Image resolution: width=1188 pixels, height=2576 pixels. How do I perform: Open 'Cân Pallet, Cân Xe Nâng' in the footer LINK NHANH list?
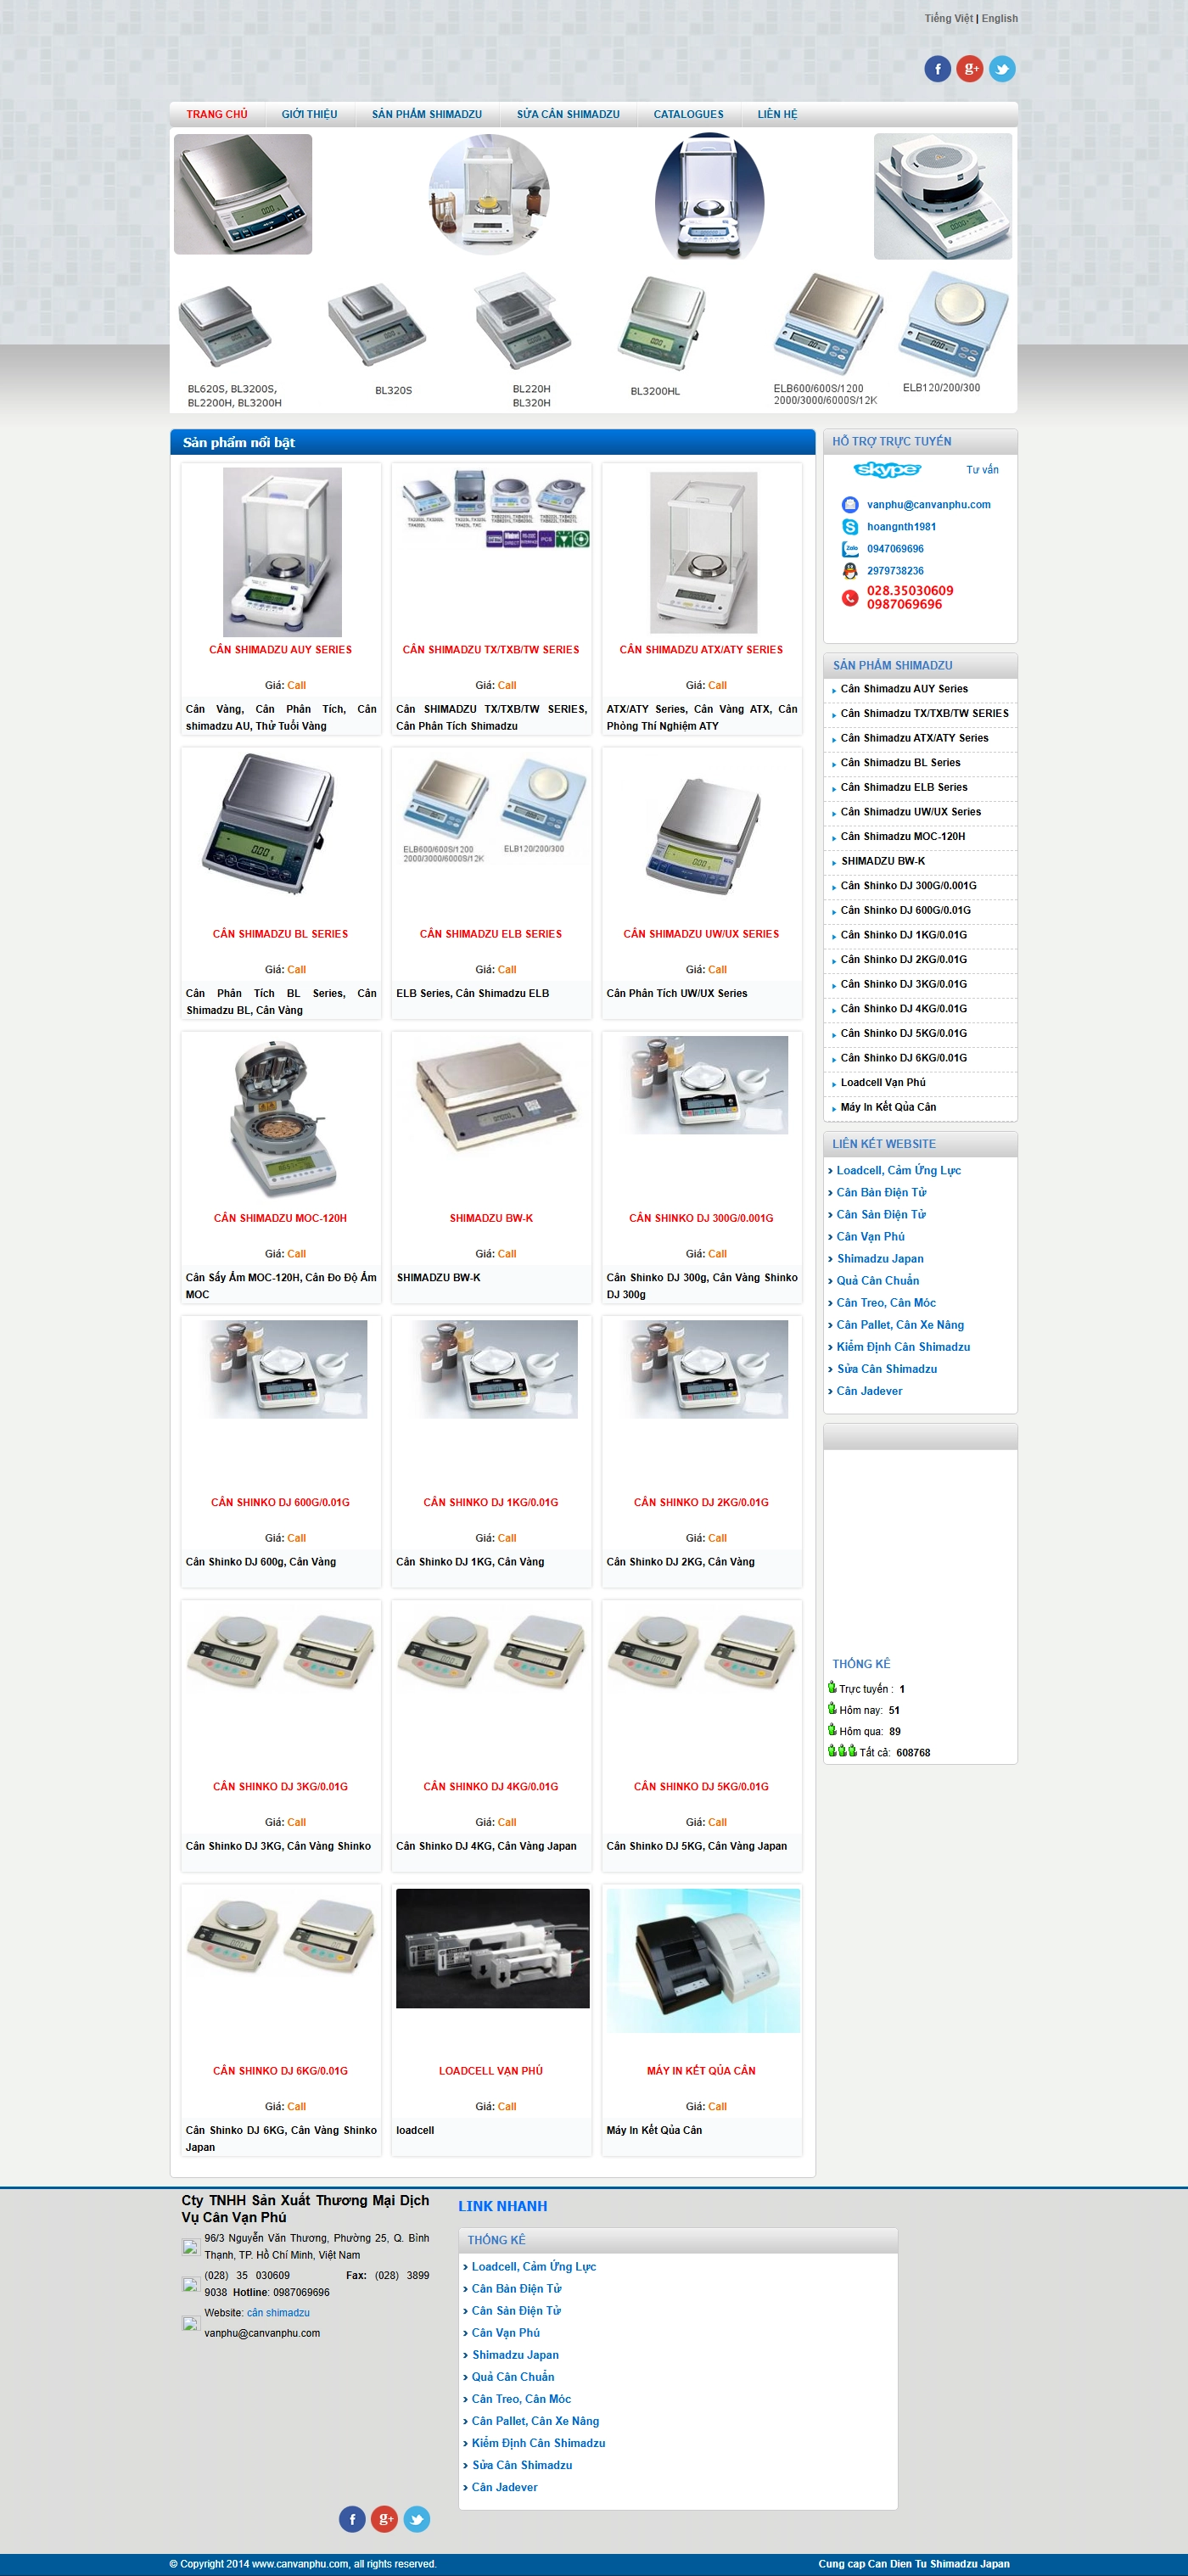pyautogui.click(x=536, y=2421)
